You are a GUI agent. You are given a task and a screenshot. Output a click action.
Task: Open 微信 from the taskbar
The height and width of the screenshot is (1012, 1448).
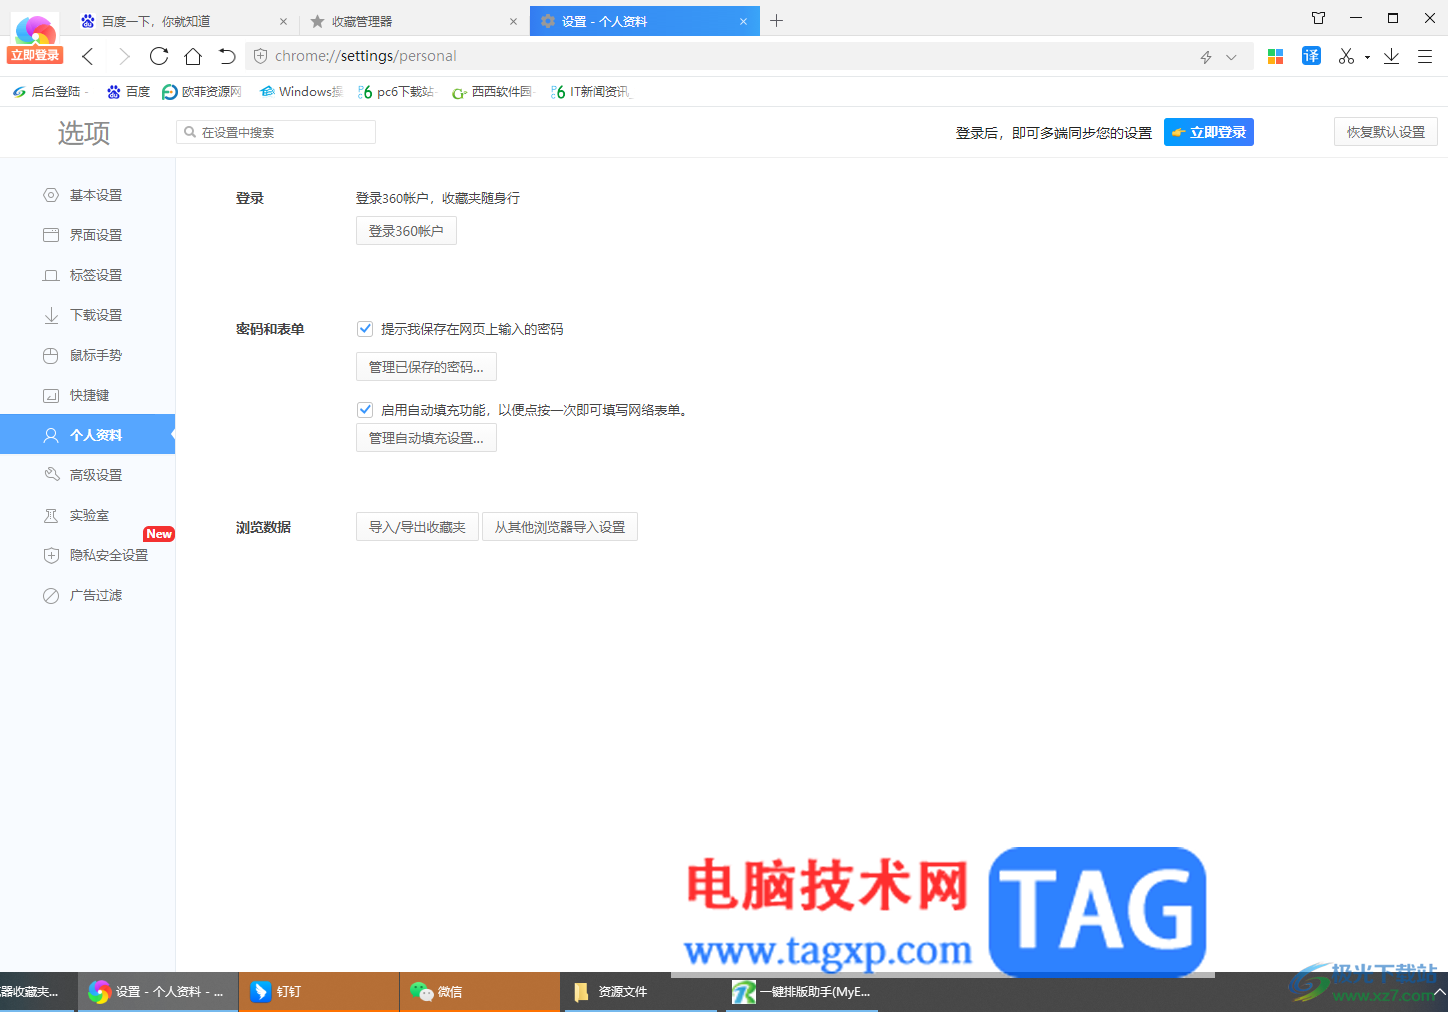480,992
